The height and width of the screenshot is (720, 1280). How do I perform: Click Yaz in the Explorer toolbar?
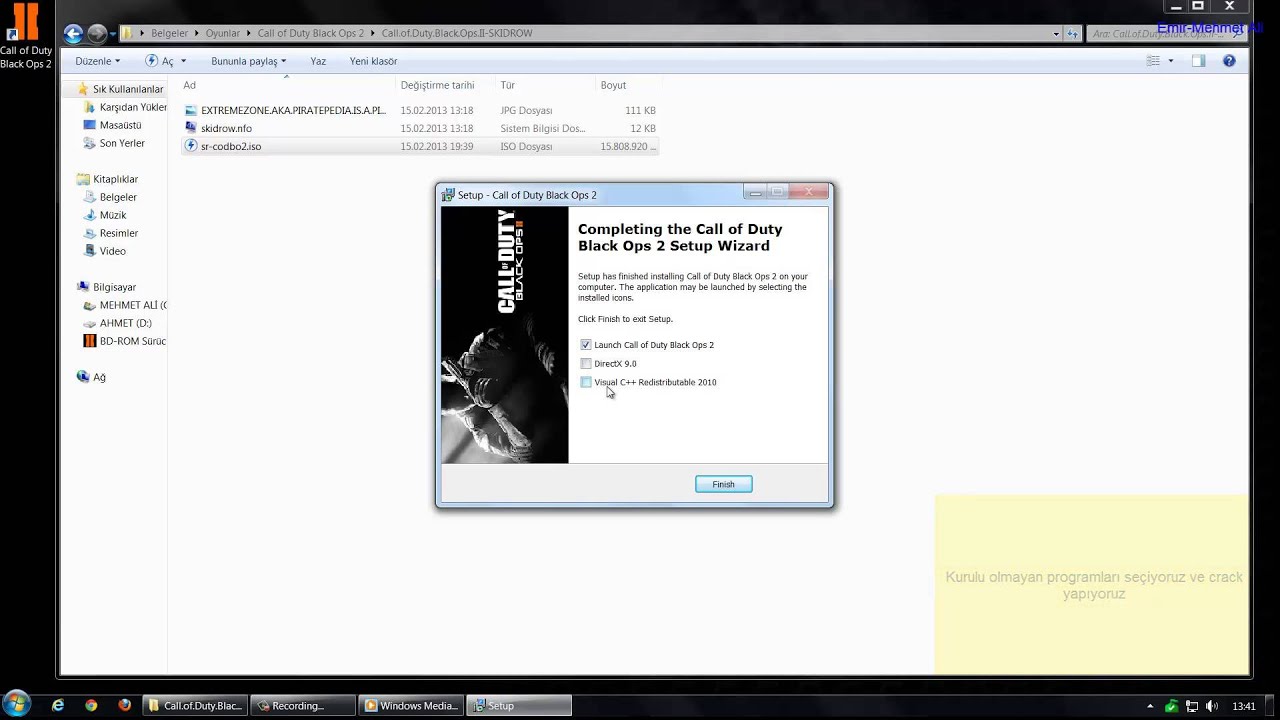[318, 61]
